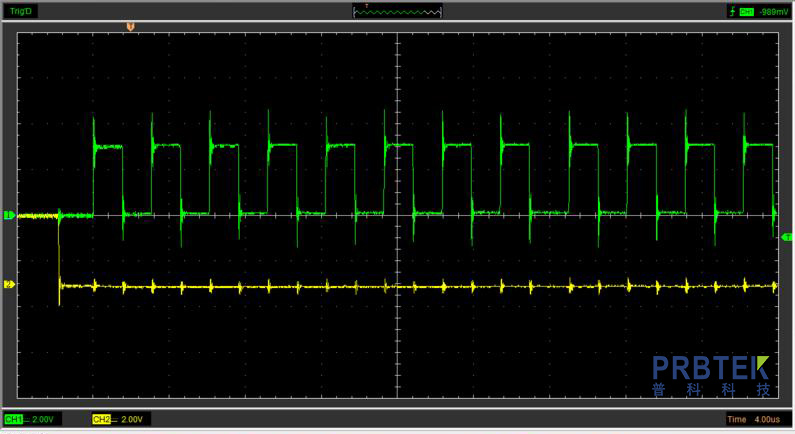This screenshot has height=434, width=795.
Task: Click the center of the graticule crosshair
Action: [398, 215]
